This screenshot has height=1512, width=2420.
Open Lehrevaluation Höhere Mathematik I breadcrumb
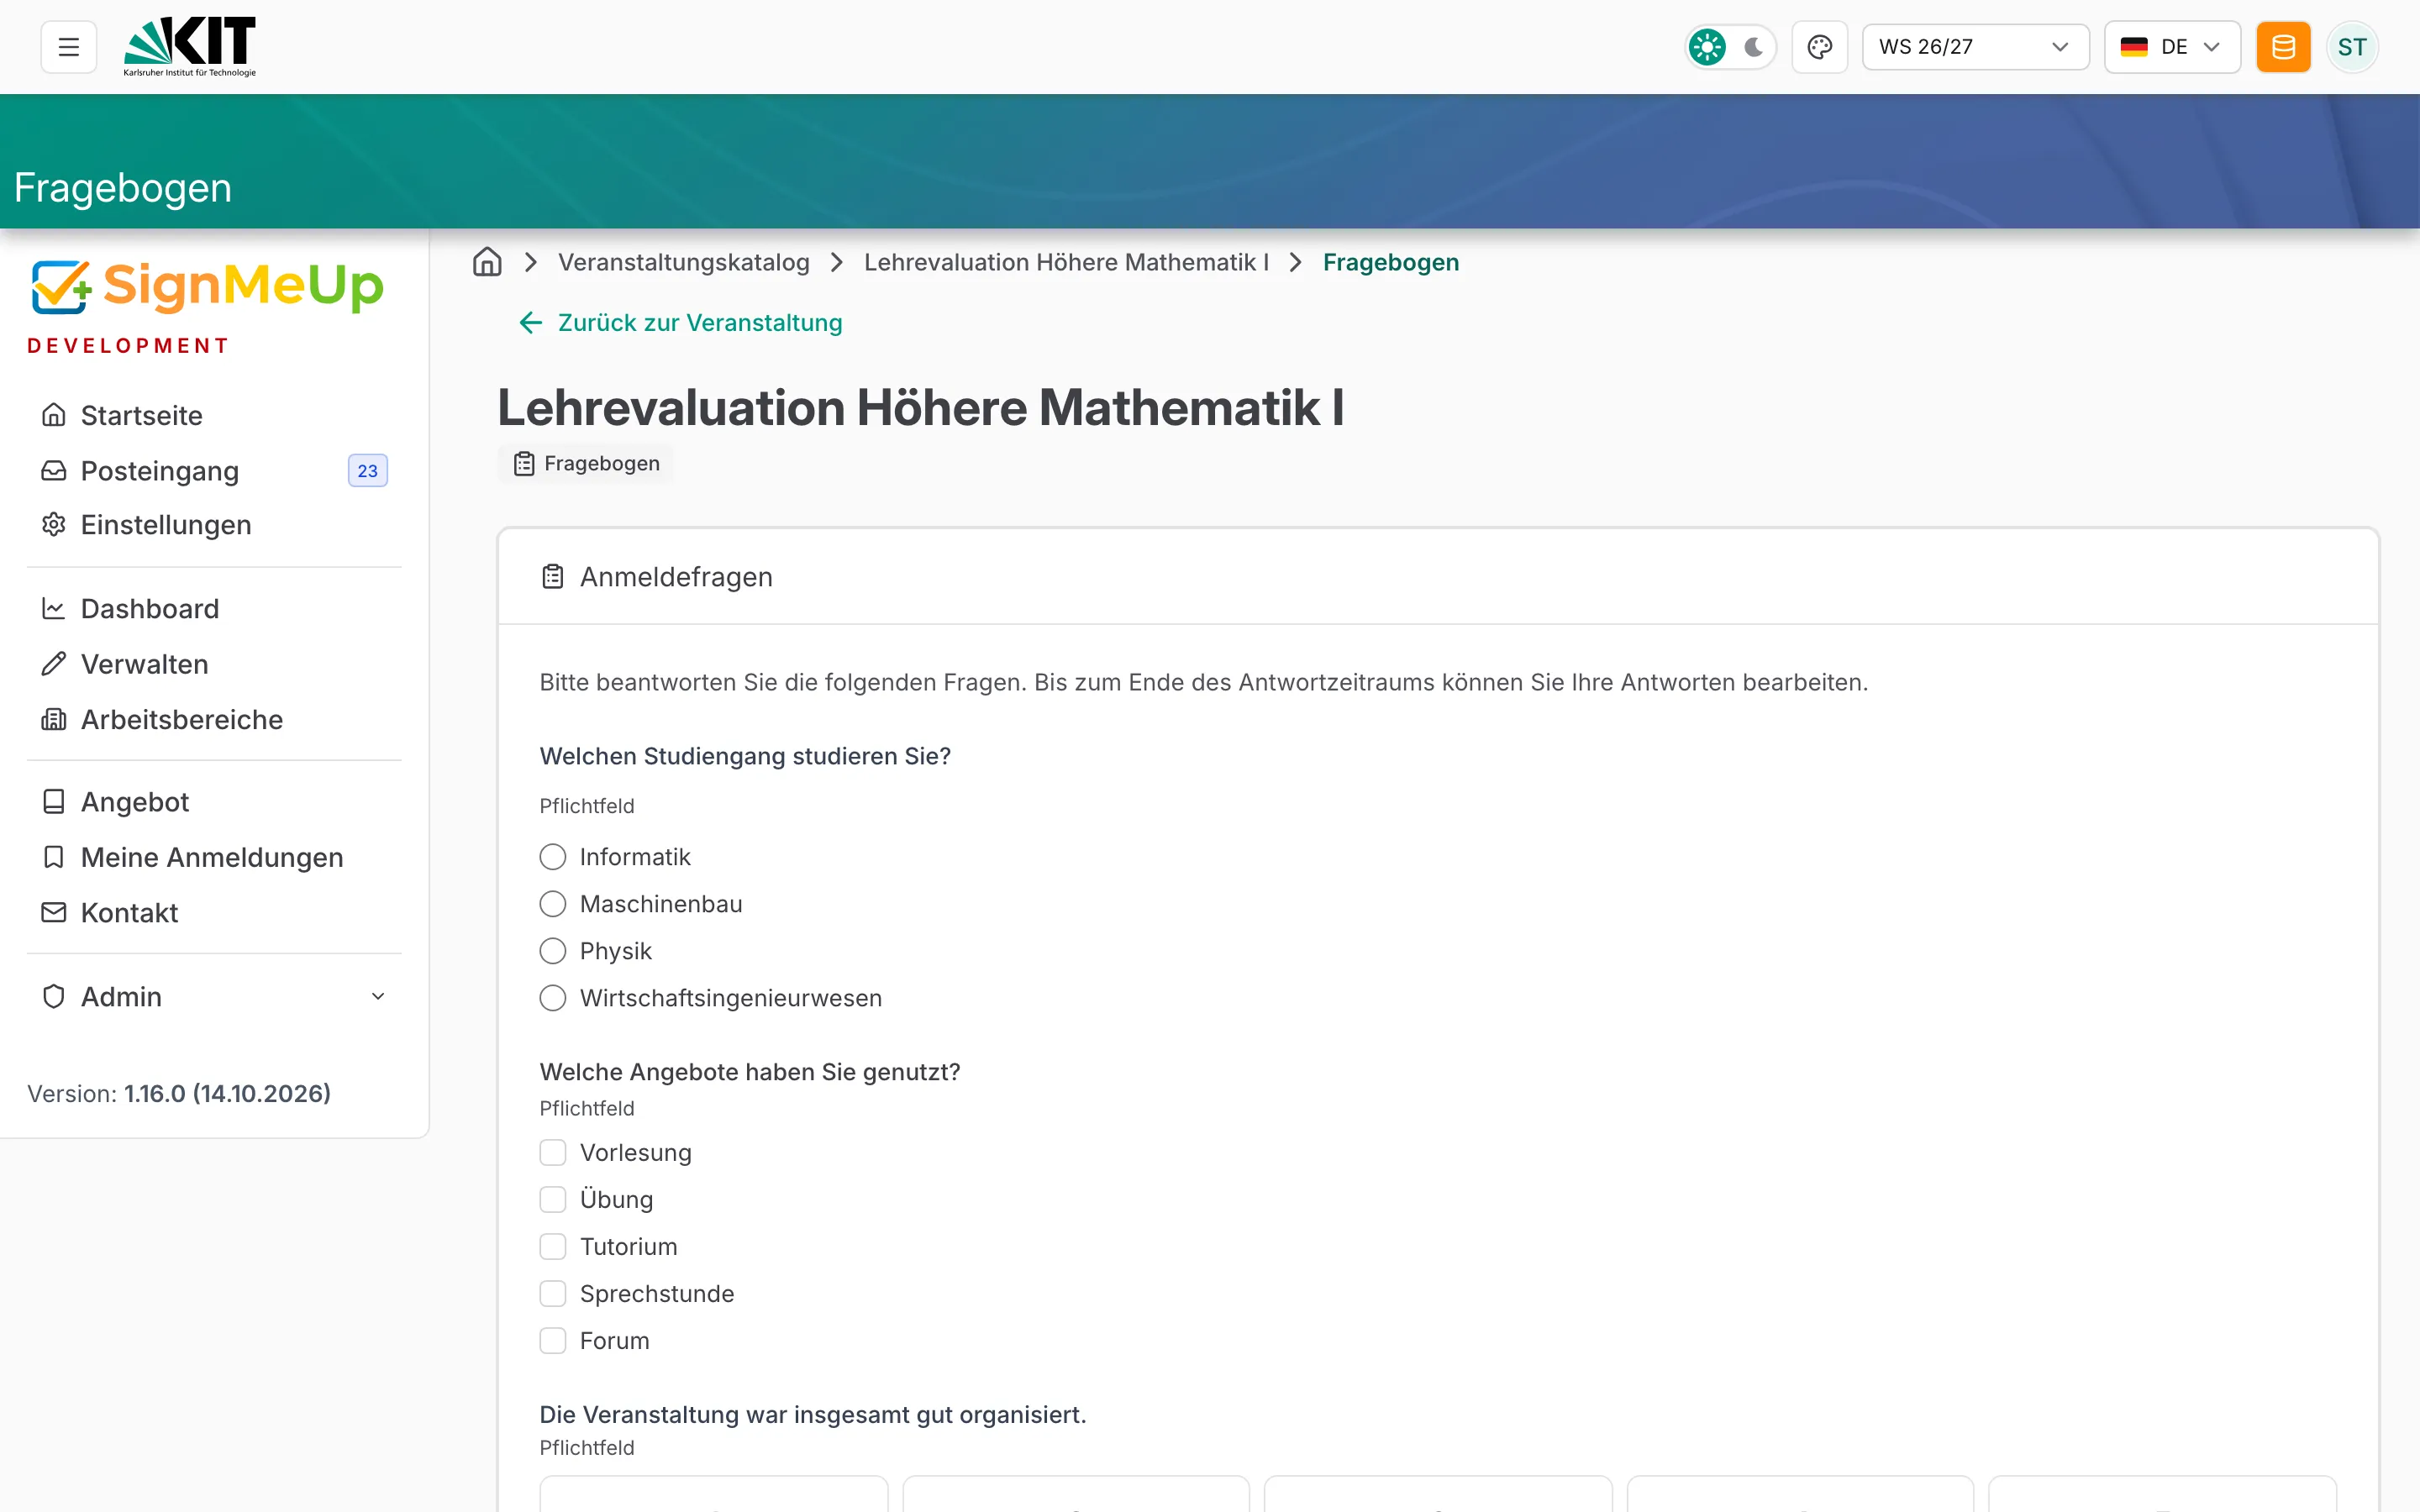tap(1066, 262)
